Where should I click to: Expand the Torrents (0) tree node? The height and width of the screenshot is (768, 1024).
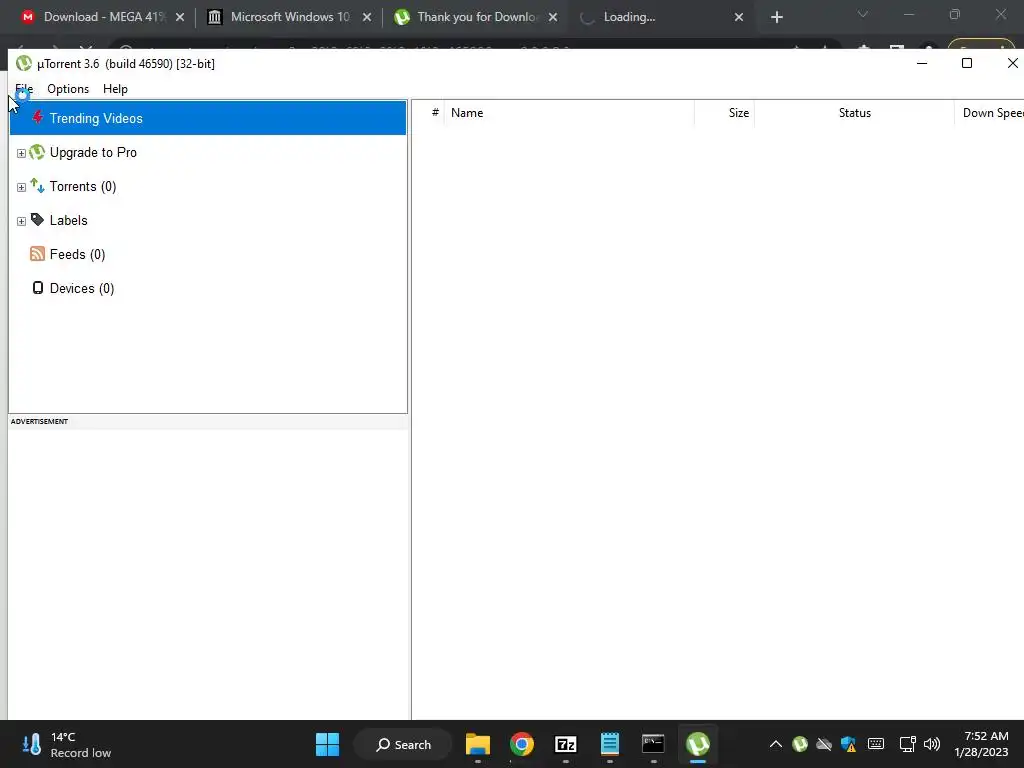tap(21, 187)
